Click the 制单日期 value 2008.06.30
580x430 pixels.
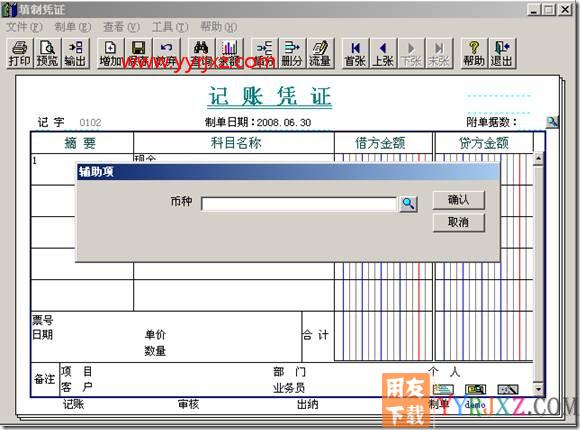(x=284, y=122)
